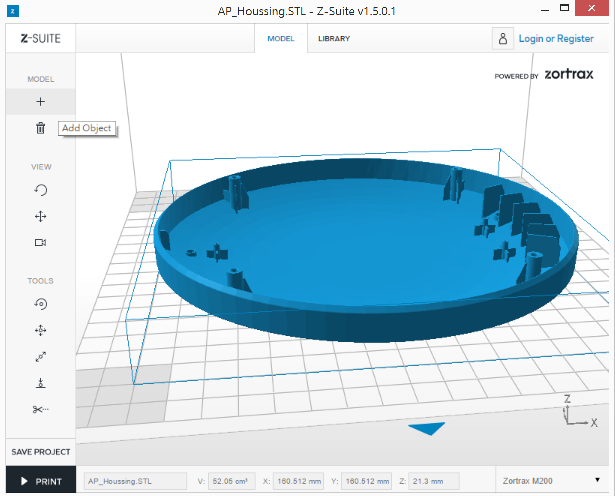
Task: Click the XZ axis orientation gizmo
Action: click(x=580, y=412)
